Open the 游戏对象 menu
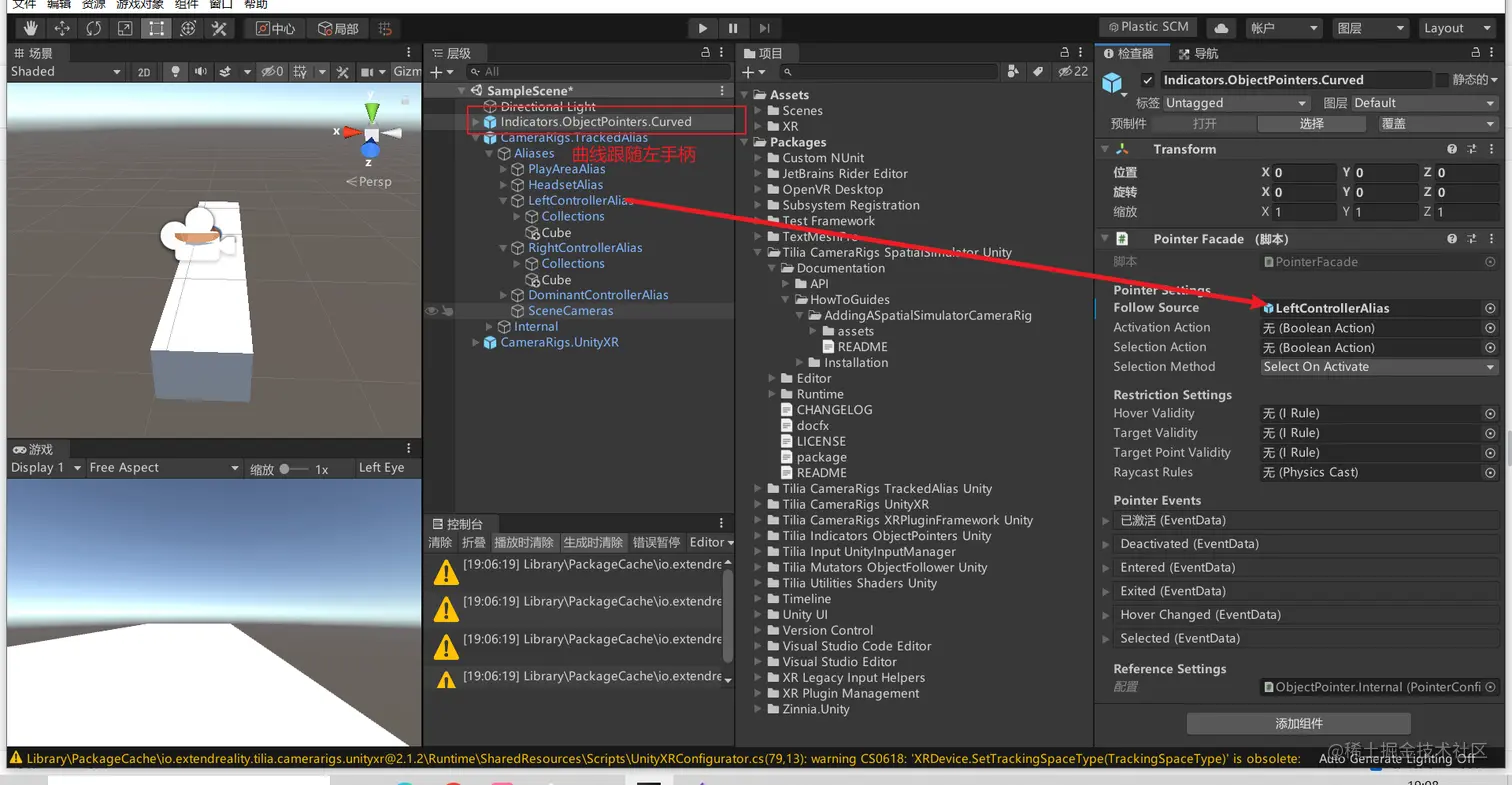 coord(140,5)
